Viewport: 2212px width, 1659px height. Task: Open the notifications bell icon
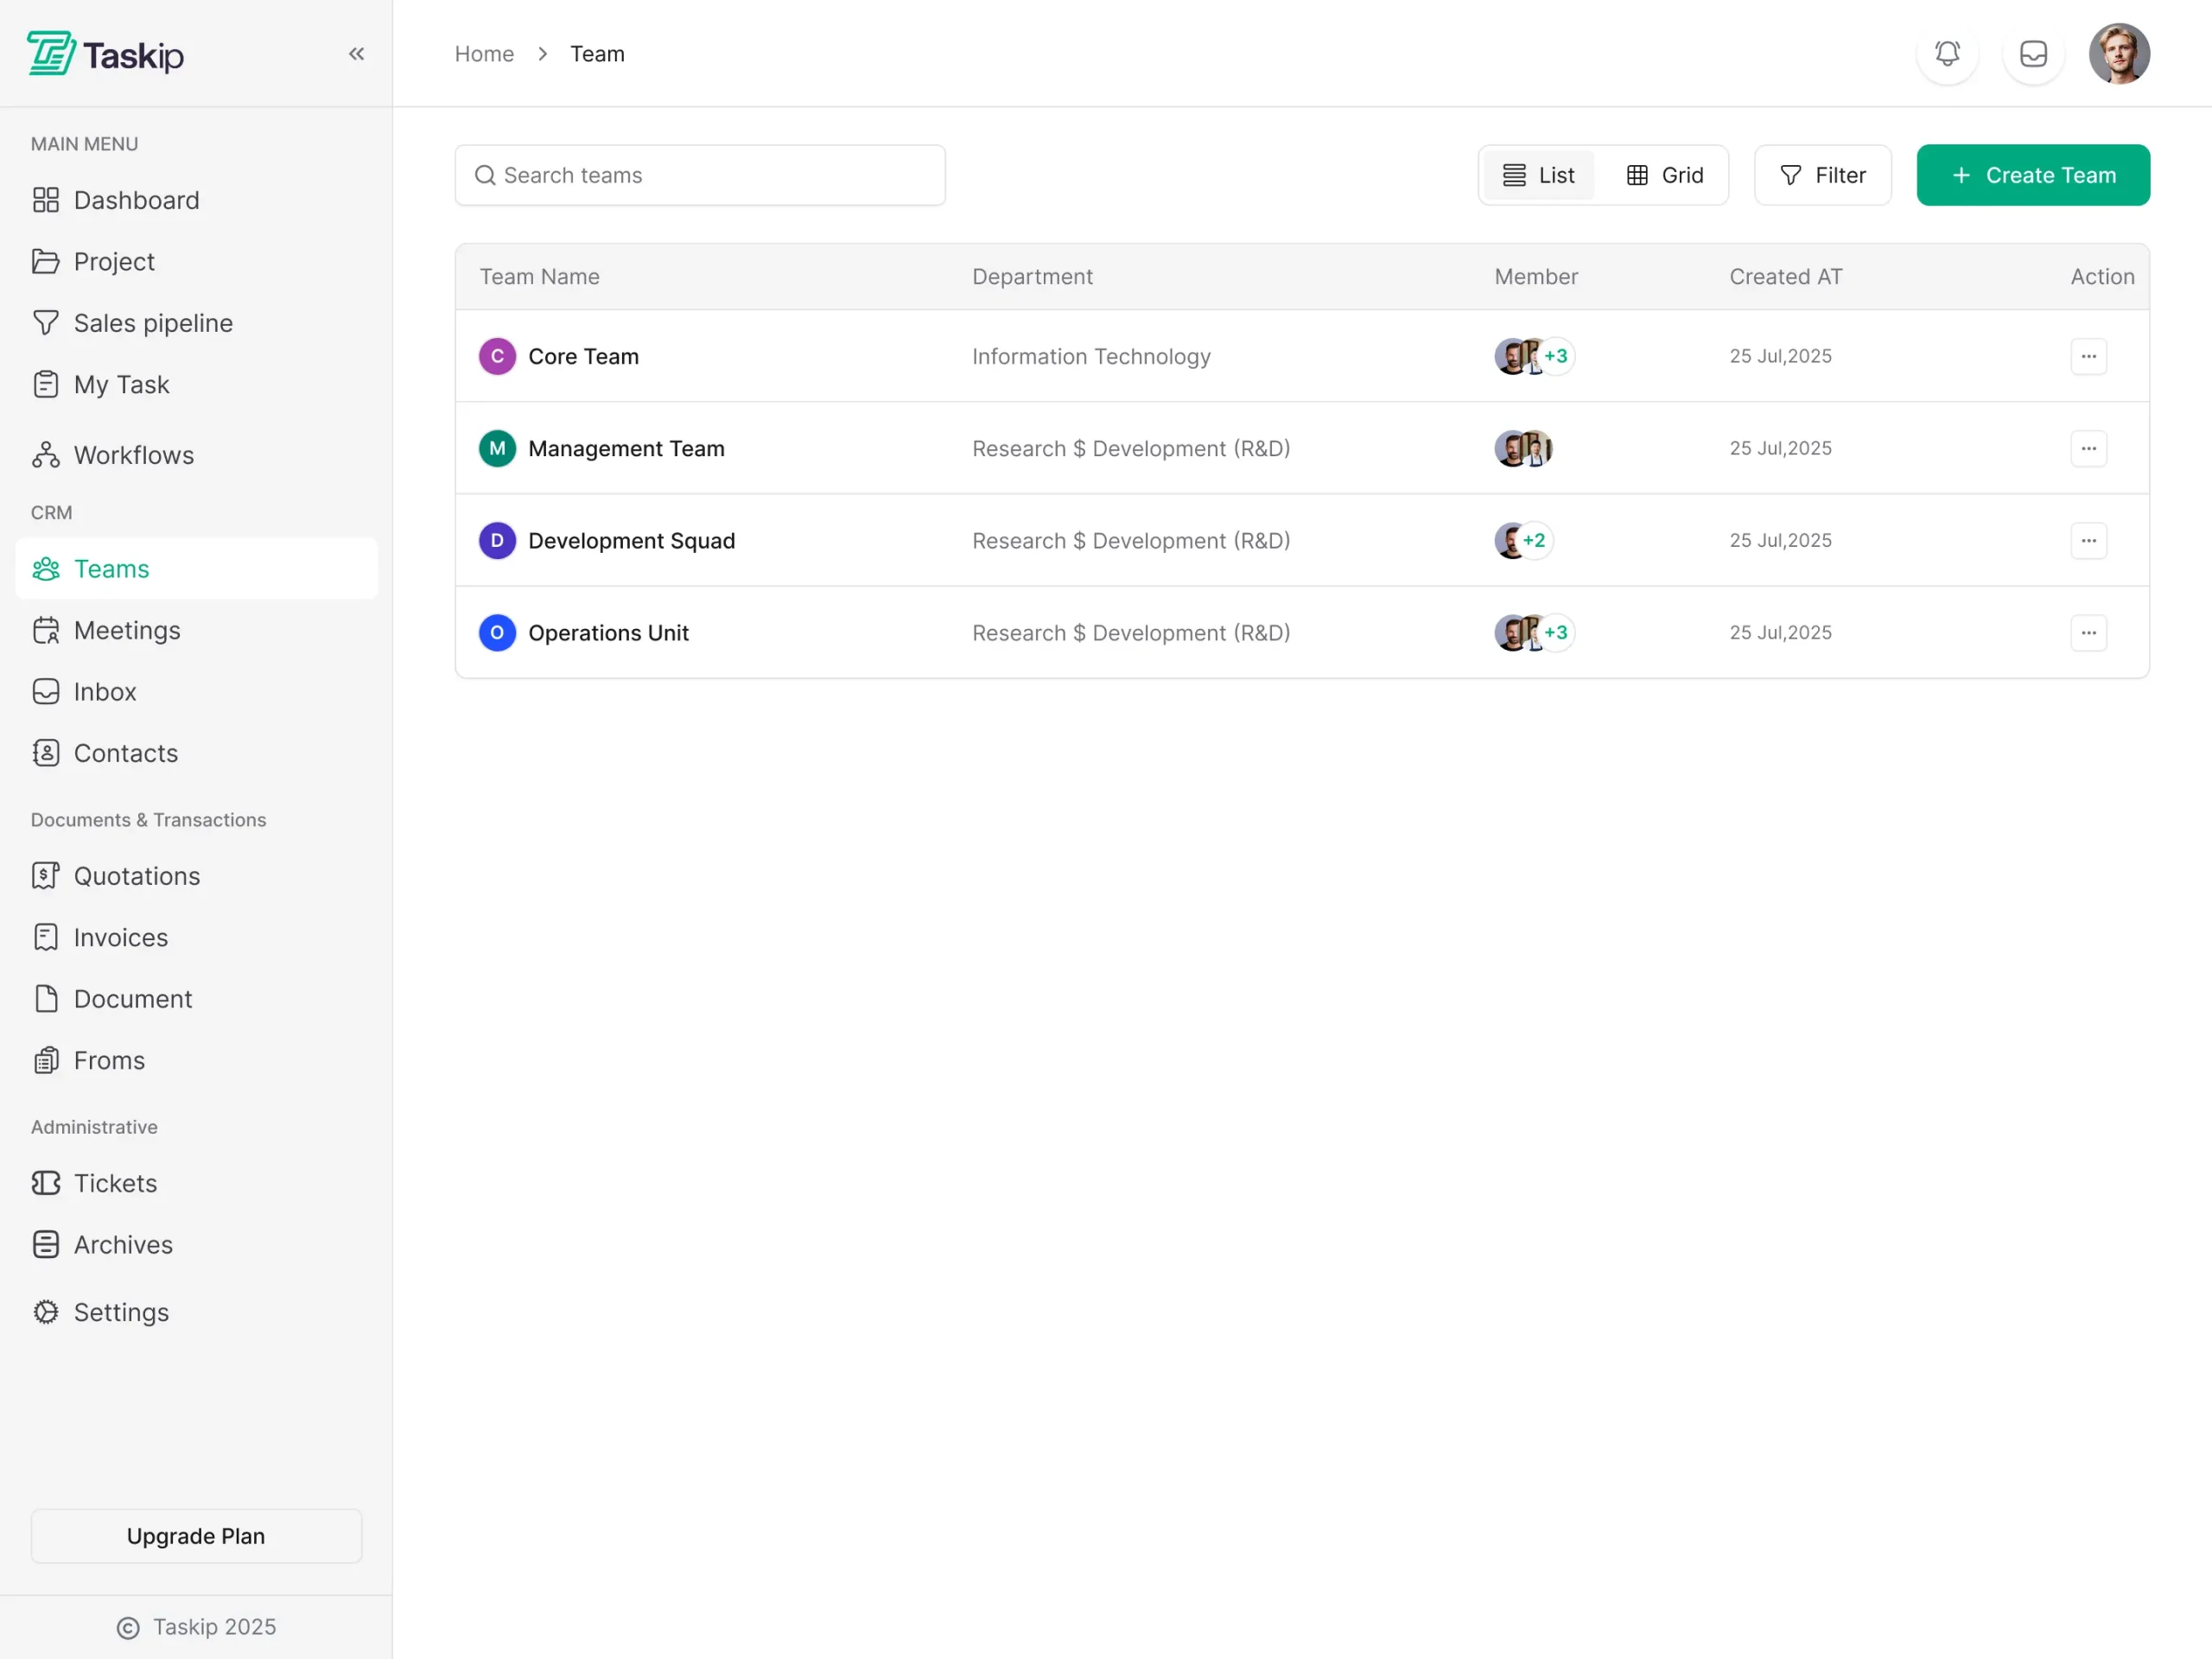point(1946,54)
